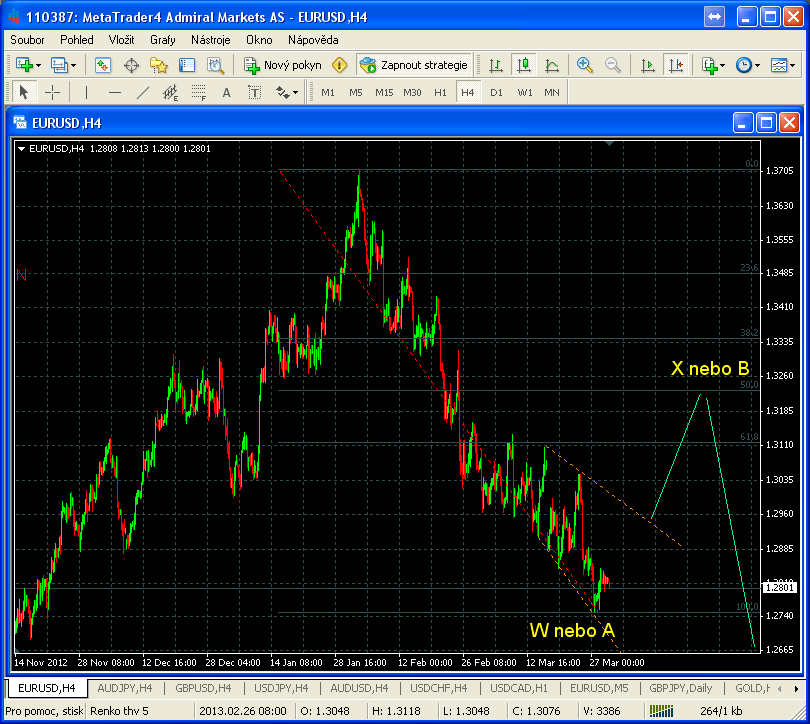
Task: Expand the arrows objects dropdown
Action: [295, 93]
